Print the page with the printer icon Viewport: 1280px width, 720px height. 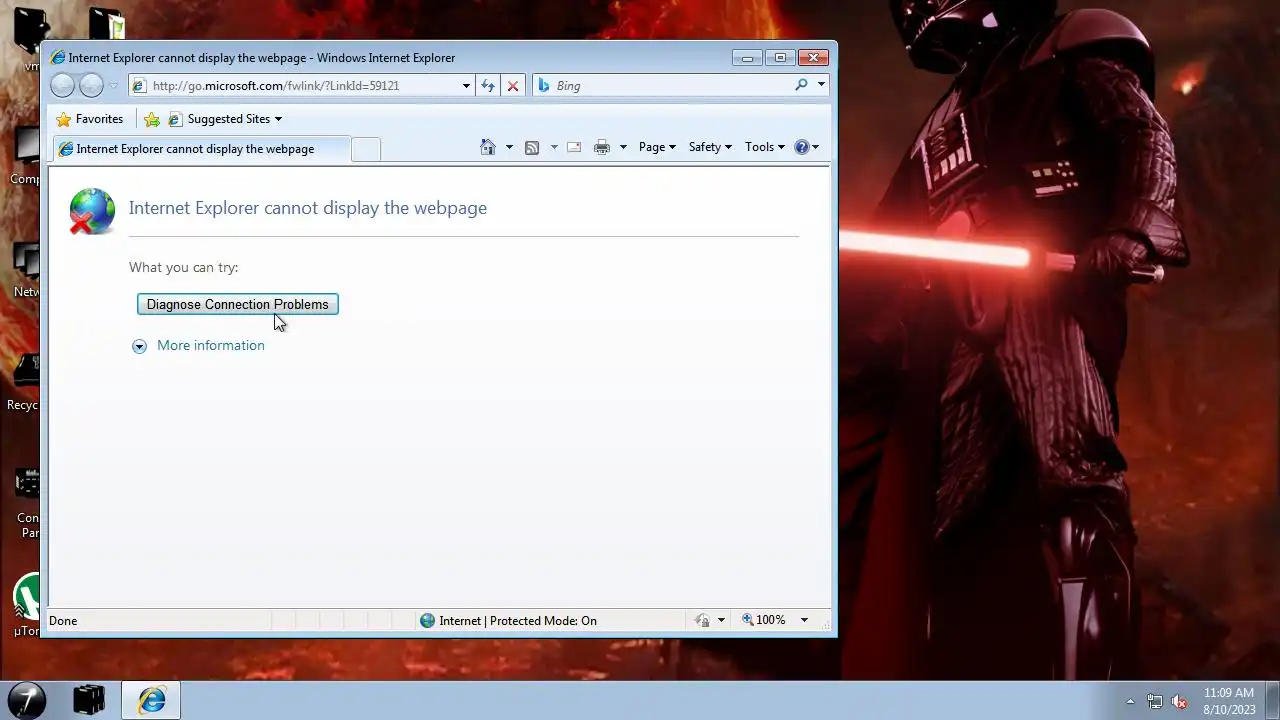pos(602,147)
